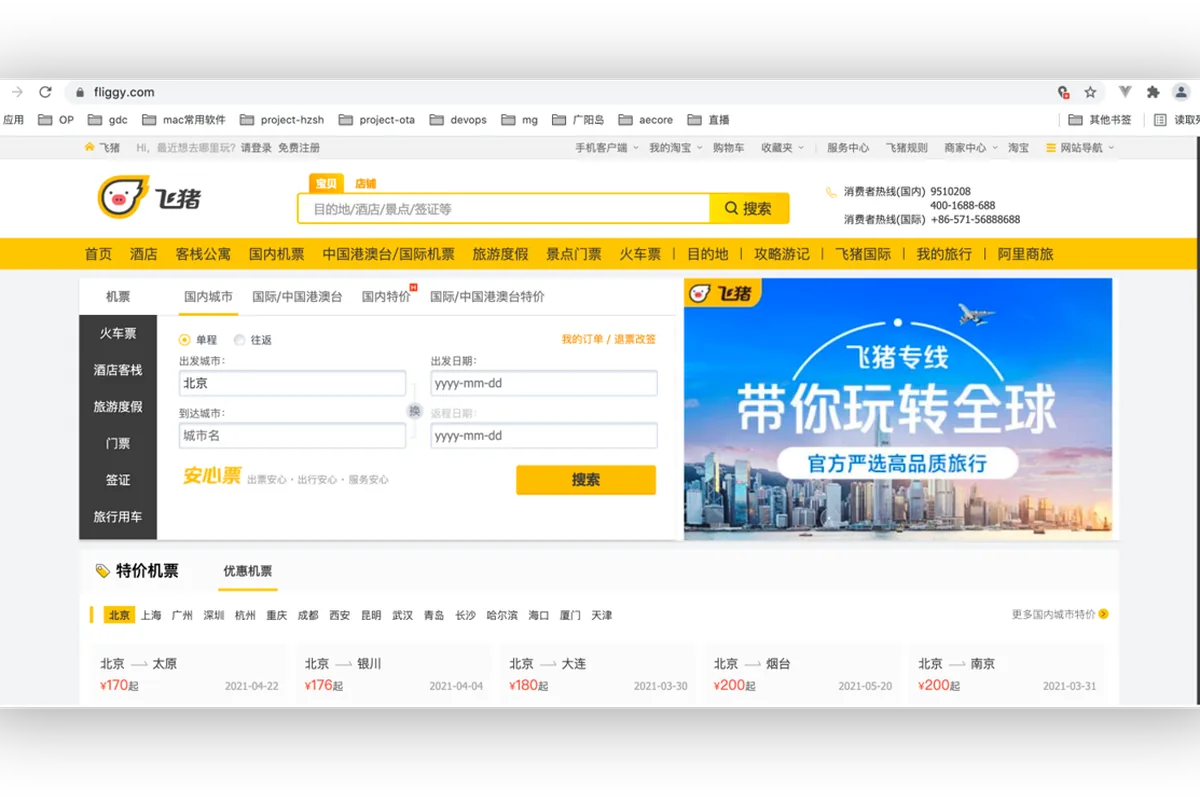The image size is (1200, 800).
Task: Click the 飞猪专线 promotional banner
Action: click(898, 409)
